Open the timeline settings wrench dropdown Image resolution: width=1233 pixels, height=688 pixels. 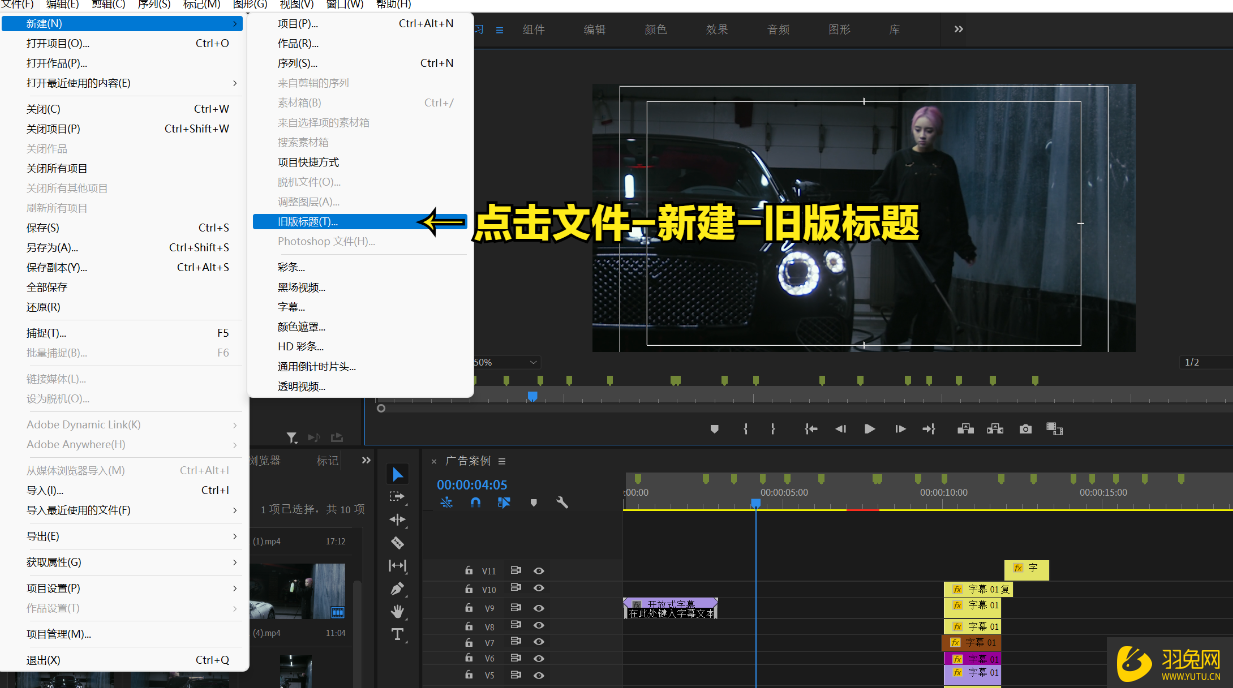point(562,502)
